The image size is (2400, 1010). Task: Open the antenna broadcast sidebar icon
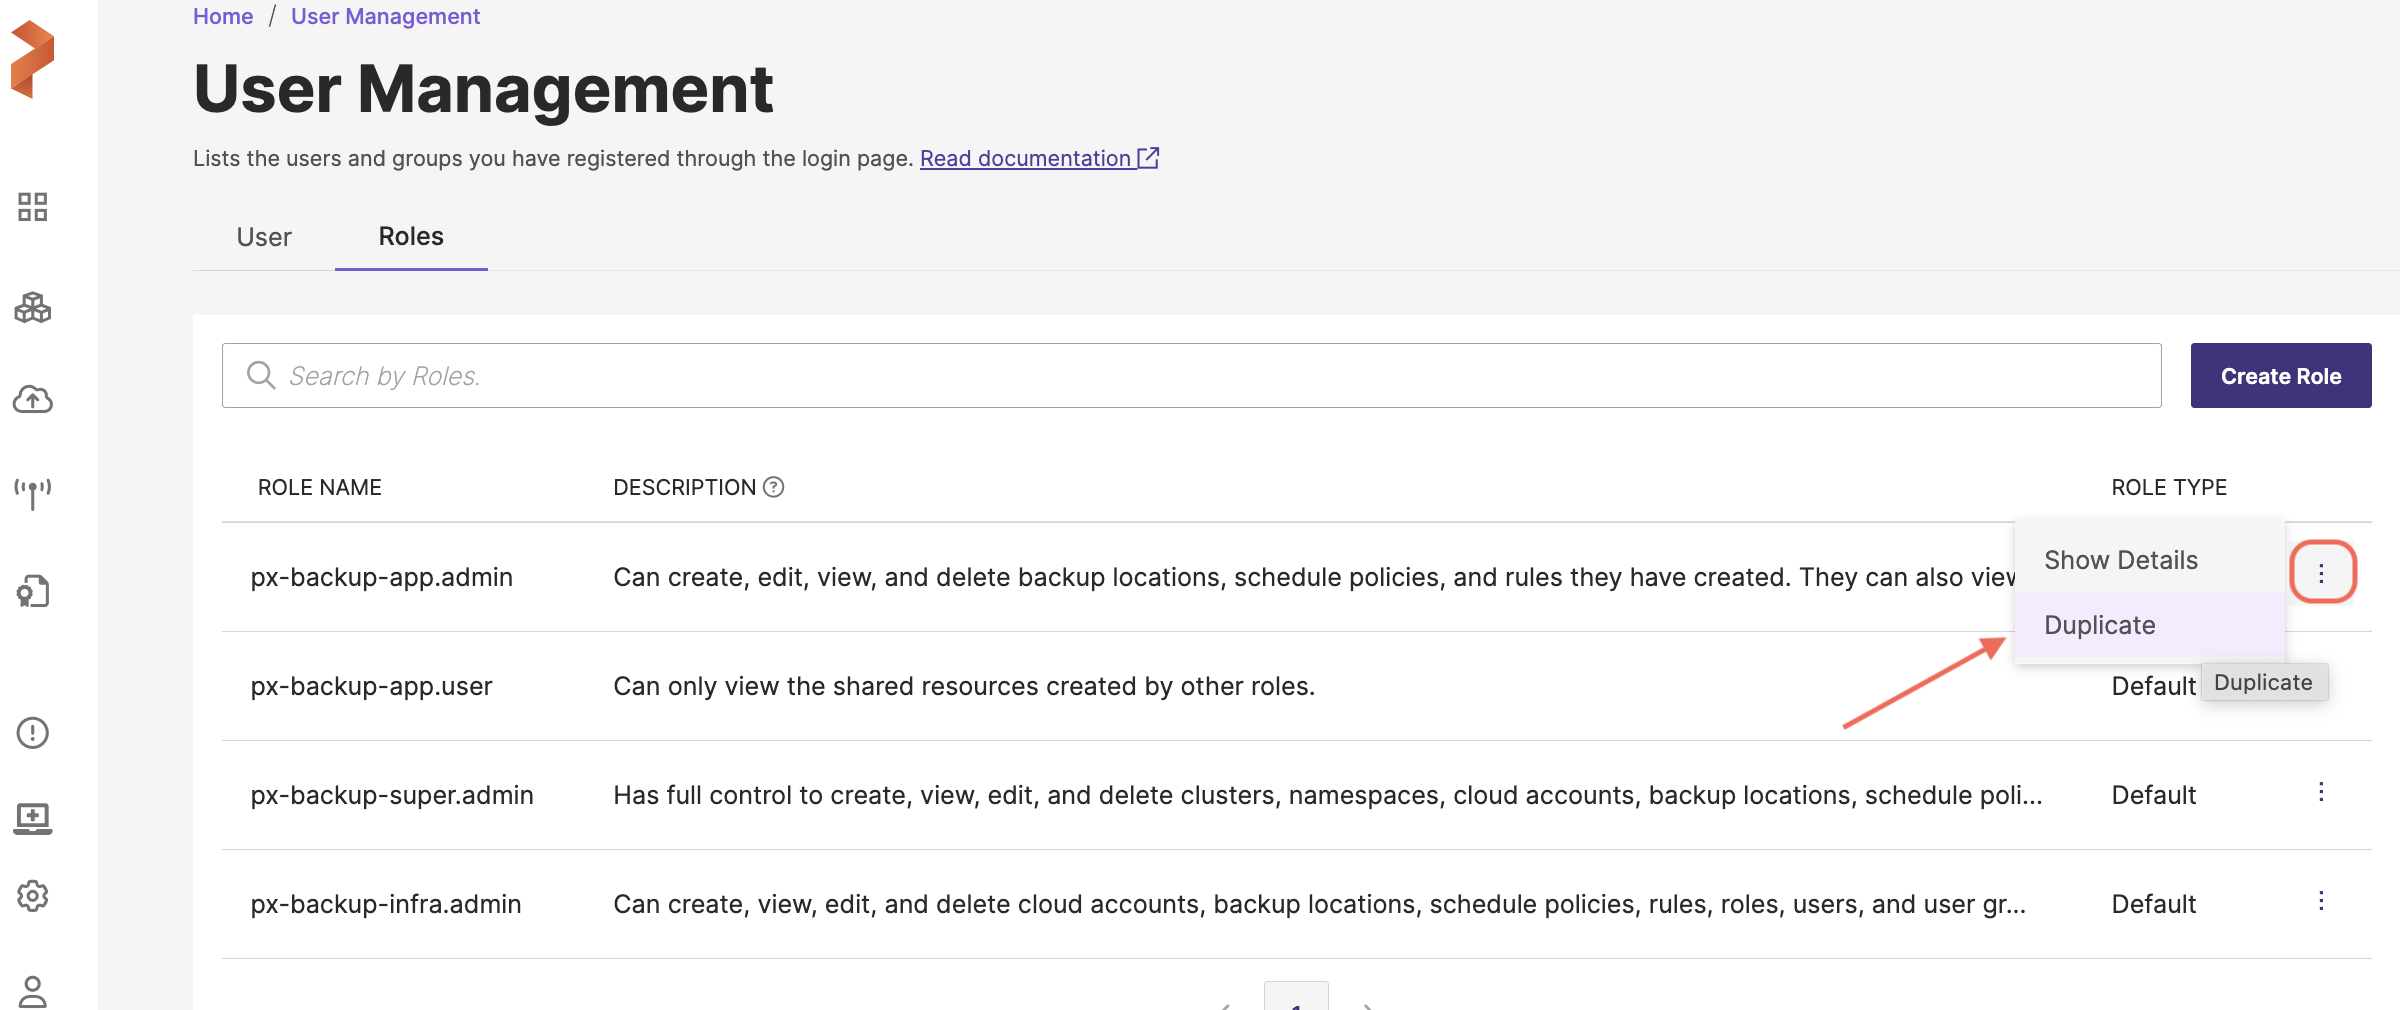click(x=33, y=493)
